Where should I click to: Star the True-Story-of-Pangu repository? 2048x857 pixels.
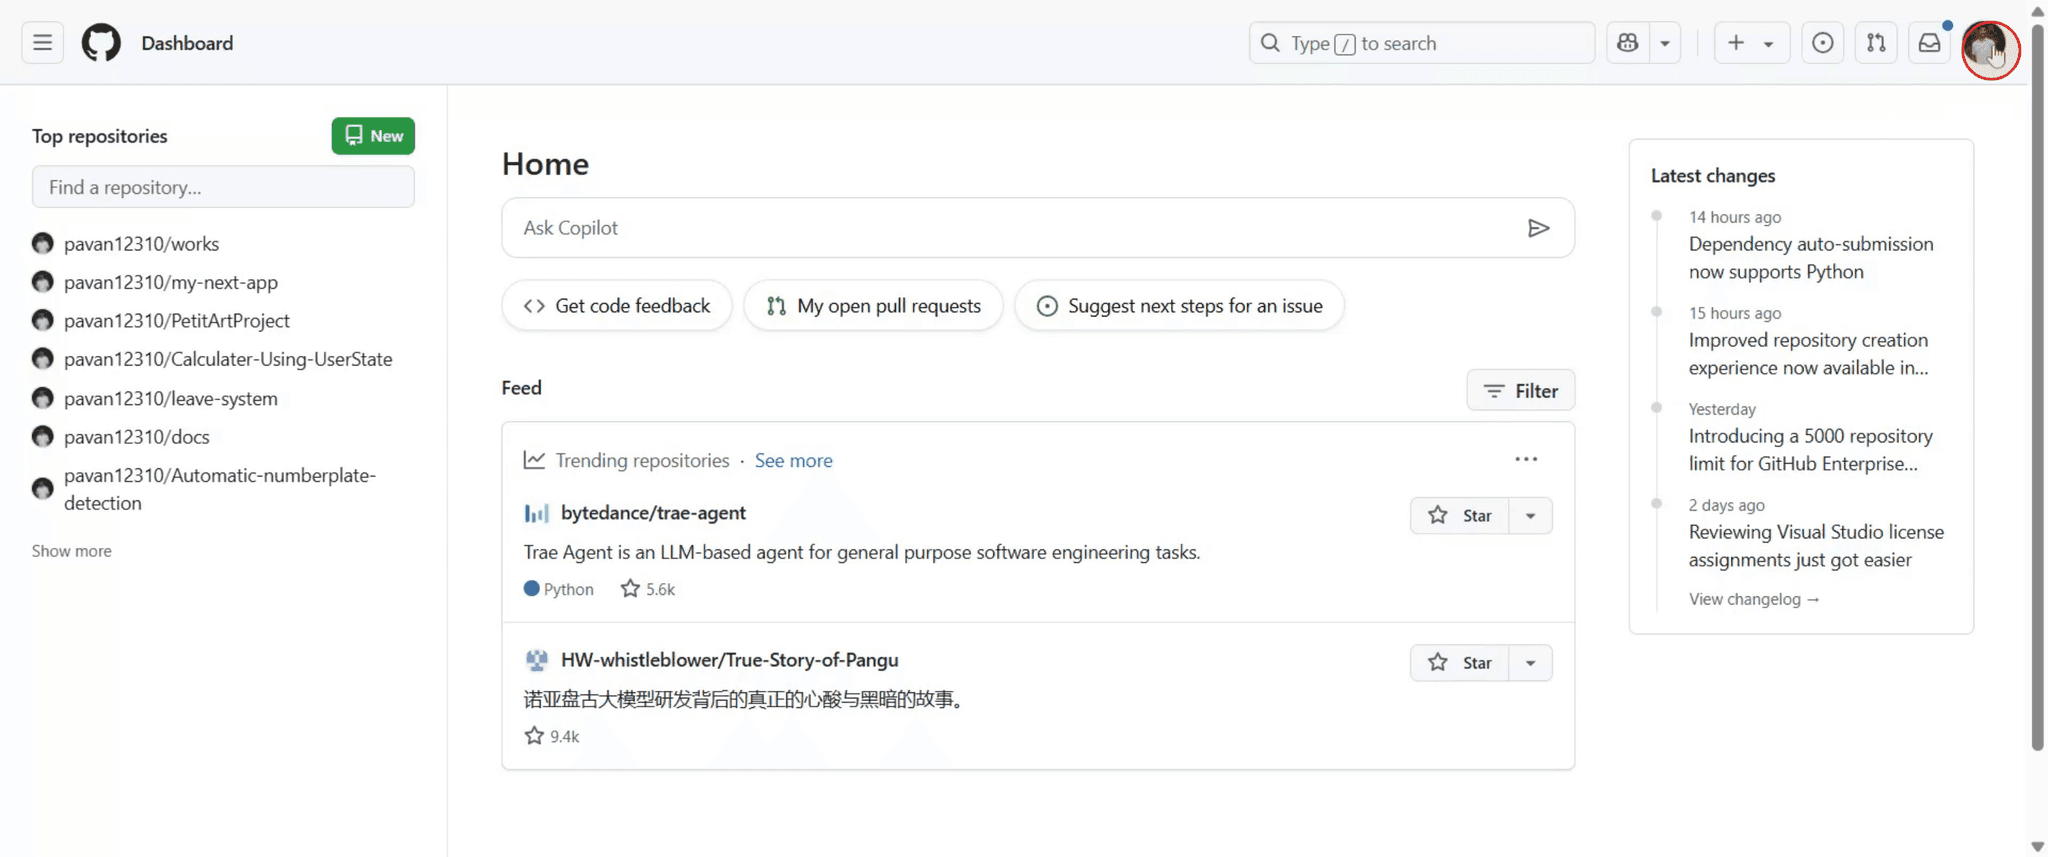coord(1460,663)
